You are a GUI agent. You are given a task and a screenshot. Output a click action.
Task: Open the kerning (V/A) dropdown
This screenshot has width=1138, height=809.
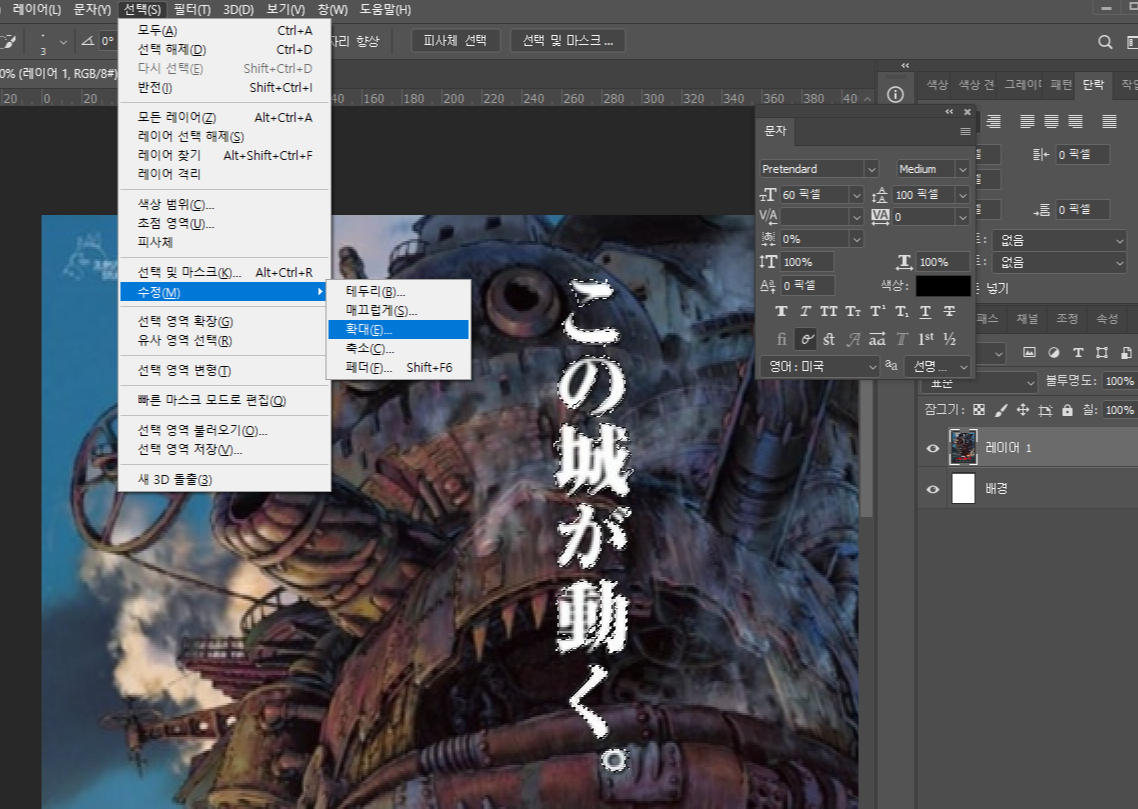coord(856,217)
